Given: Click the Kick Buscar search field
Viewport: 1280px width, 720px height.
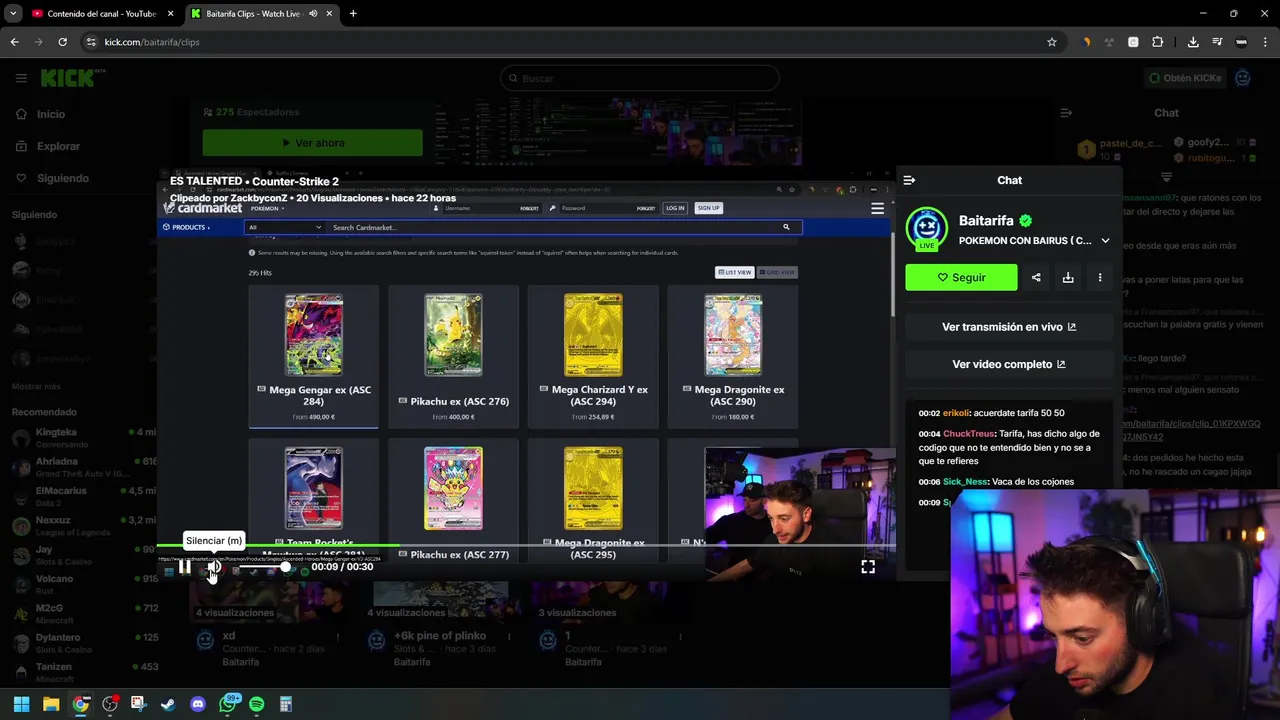Looking at the screenshot, I should click(640, 78).
